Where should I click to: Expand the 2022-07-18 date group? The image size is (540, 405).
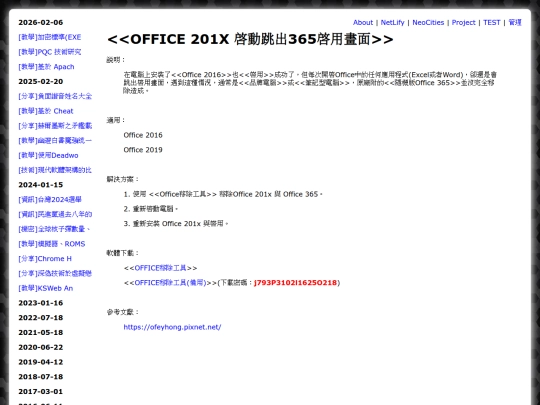41,318
